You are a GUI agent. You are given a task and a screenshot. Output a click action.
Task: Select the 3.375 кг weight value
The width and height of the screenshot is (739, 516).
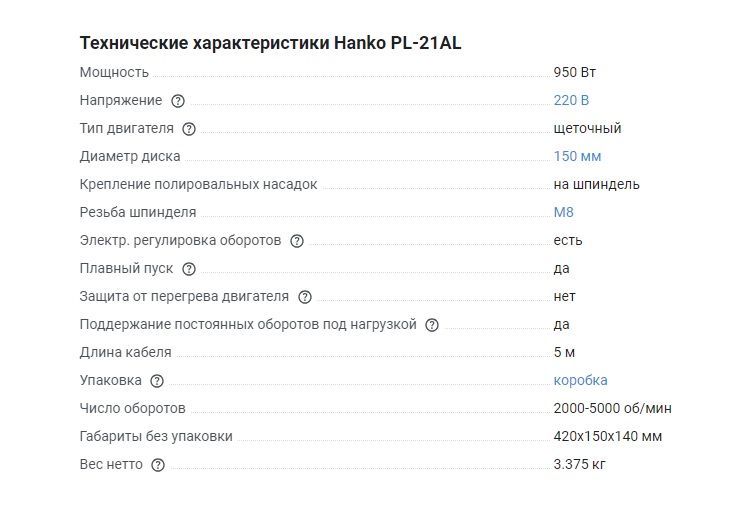(579, 464)
